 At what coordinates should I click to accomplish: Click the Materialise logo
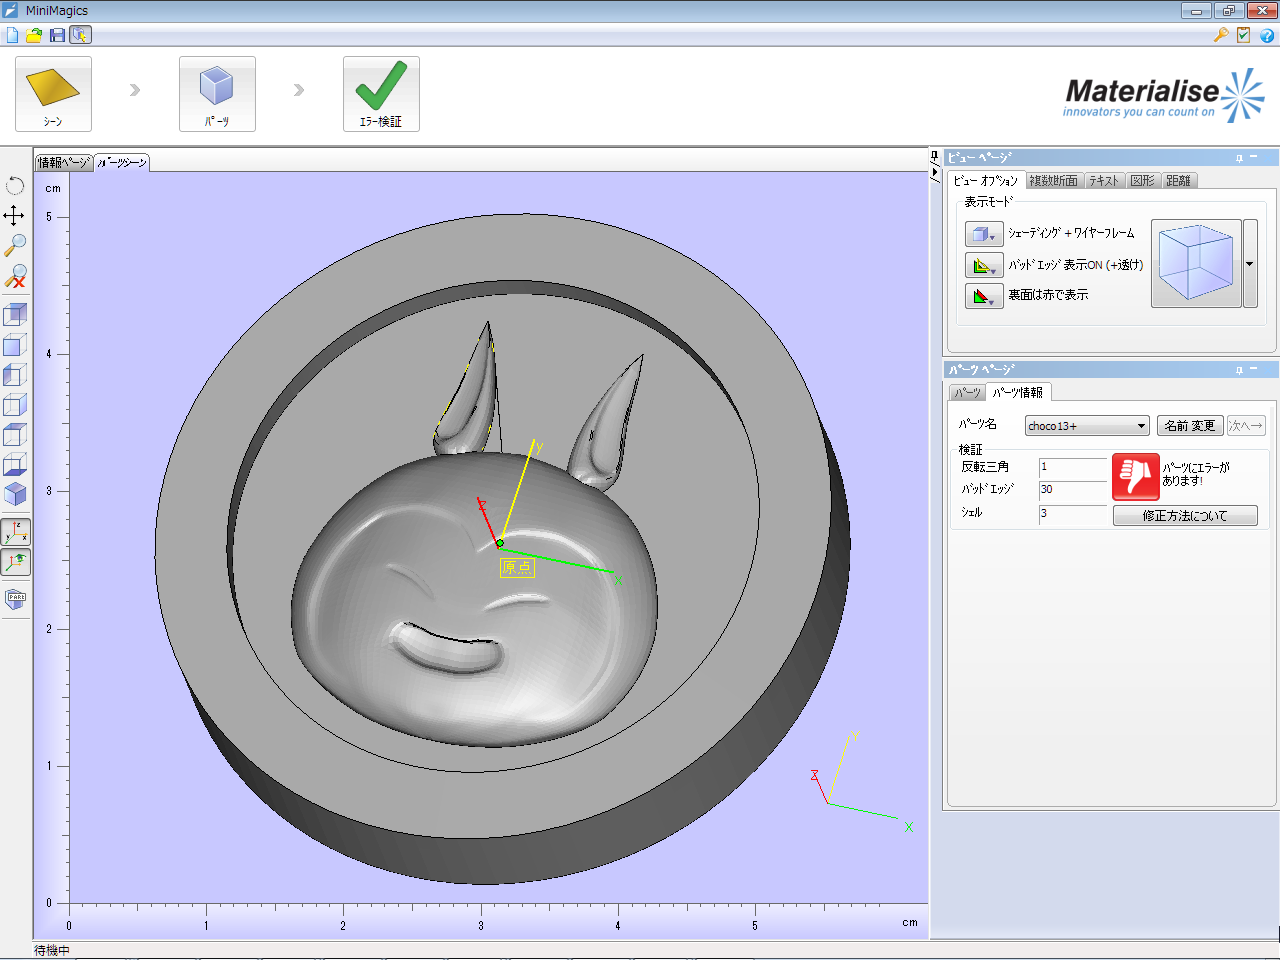pyautogui.click(x=1165, y=96)
